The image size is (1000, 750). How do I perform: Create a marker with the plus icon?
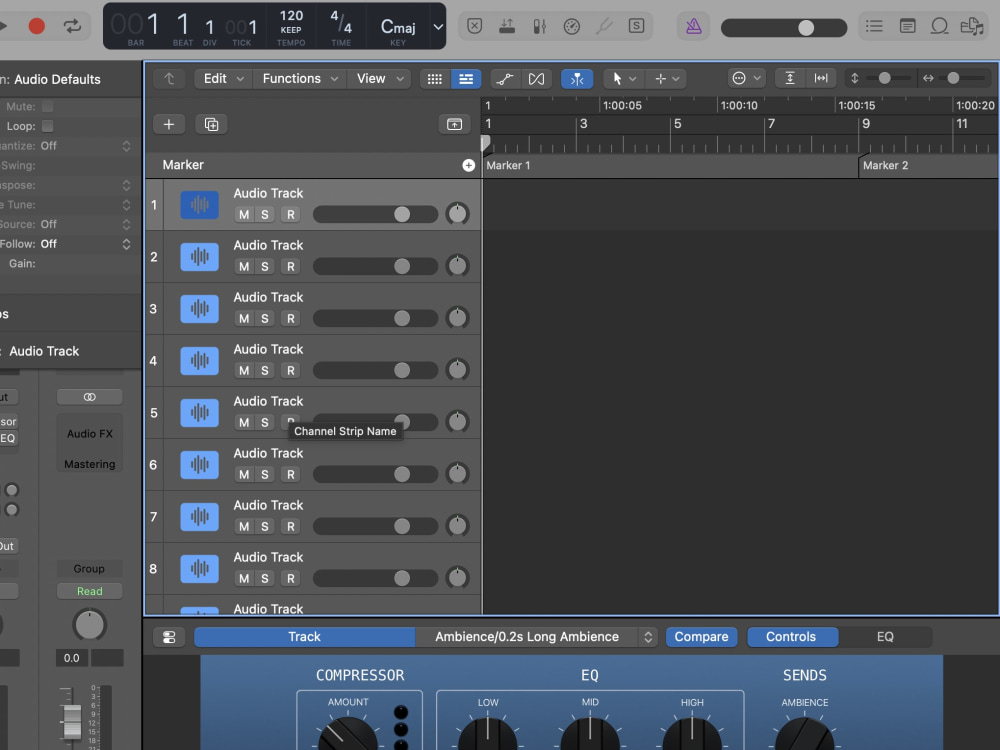468,165
